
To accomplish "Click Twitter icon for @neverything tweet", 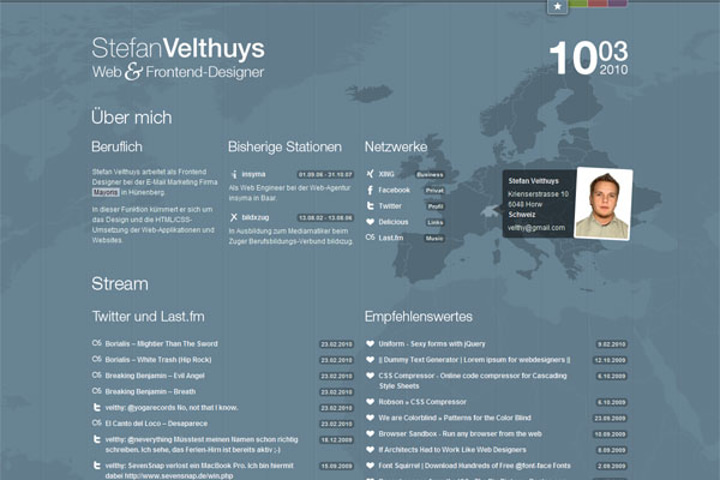I will (x=96, y=440).
